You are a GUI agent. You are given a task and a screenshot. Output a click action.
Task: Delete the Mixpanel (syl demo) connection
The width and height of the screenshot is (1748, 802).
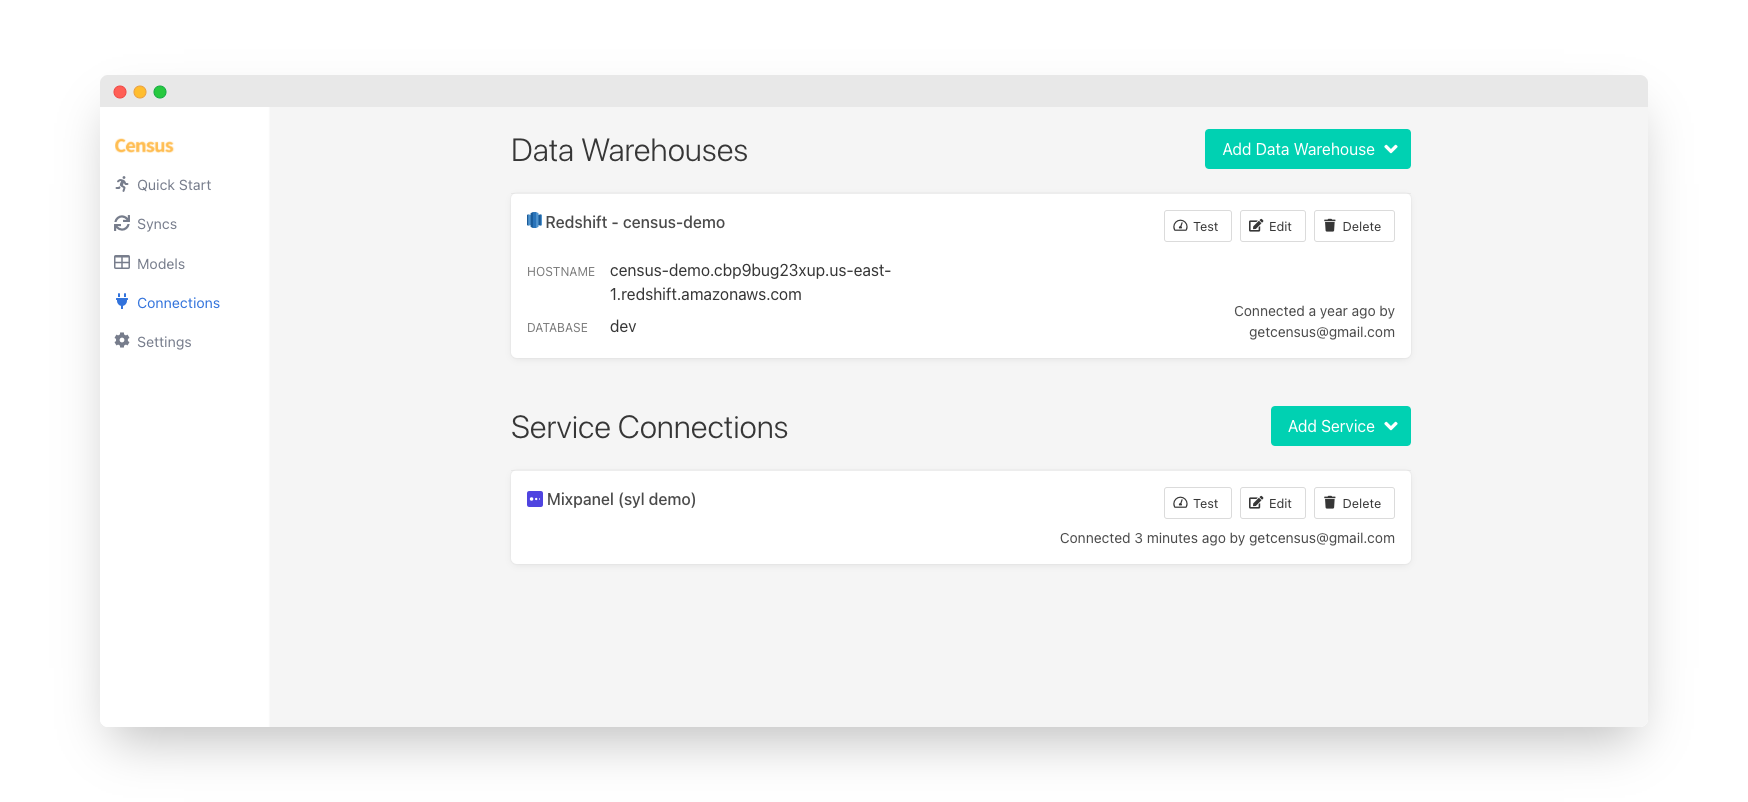point(1353,503)
